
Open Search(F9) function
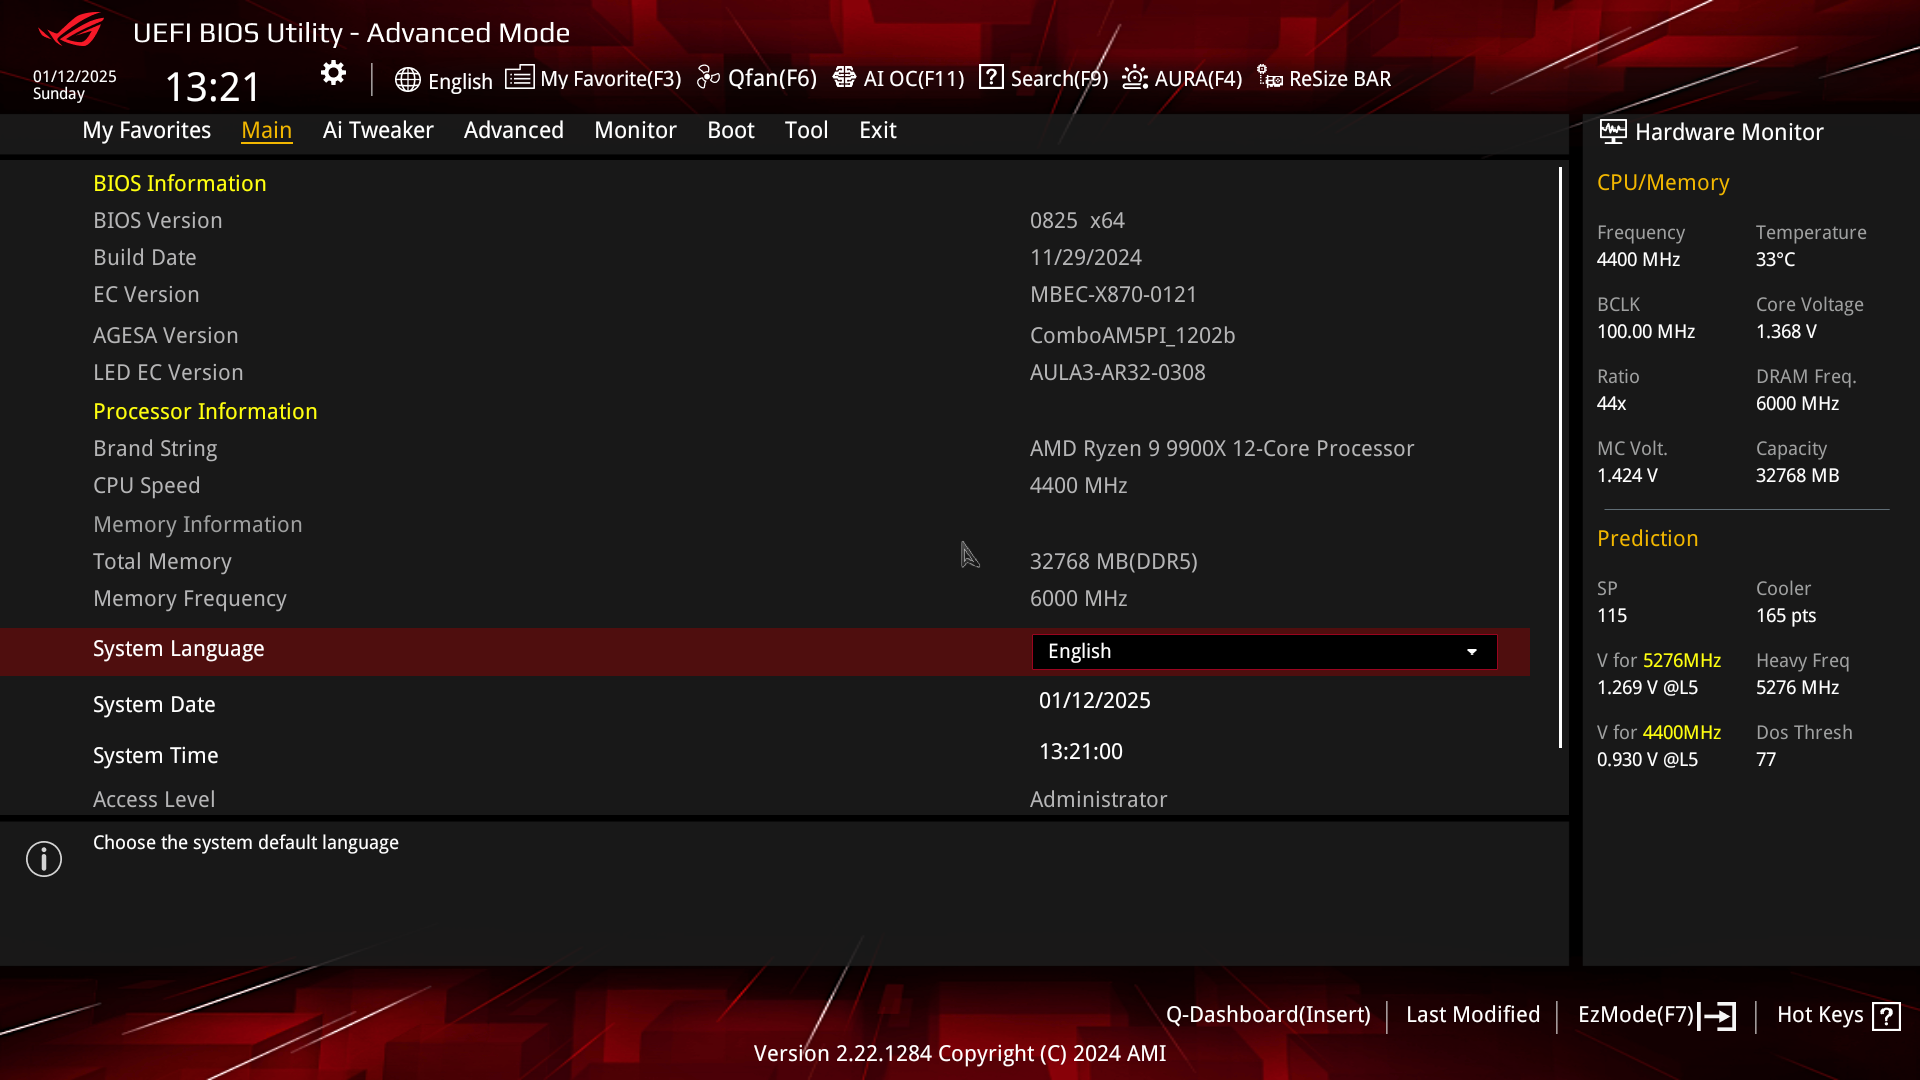tap(1043, 78)
